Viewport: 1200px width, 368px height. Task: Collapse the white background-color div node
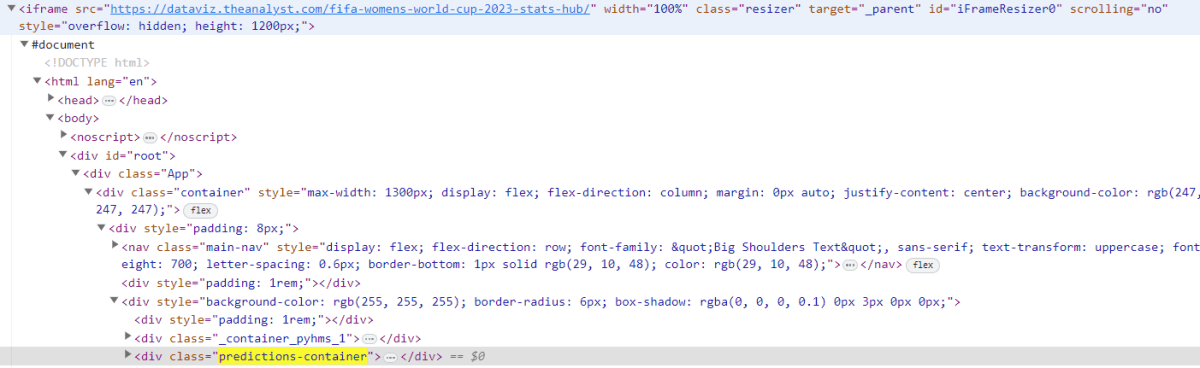tap(115, 301)
